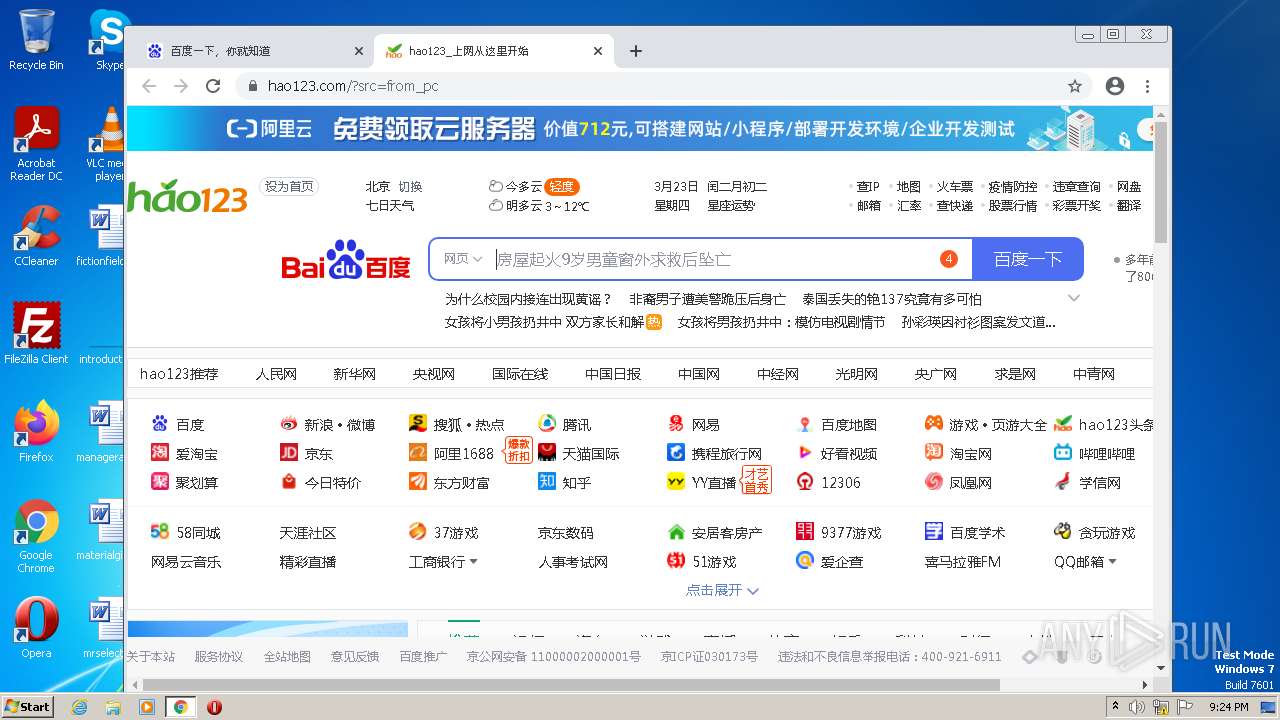1280x720 pixels.
Task: Click the 爱企查 icon
Action: point(805,561)
